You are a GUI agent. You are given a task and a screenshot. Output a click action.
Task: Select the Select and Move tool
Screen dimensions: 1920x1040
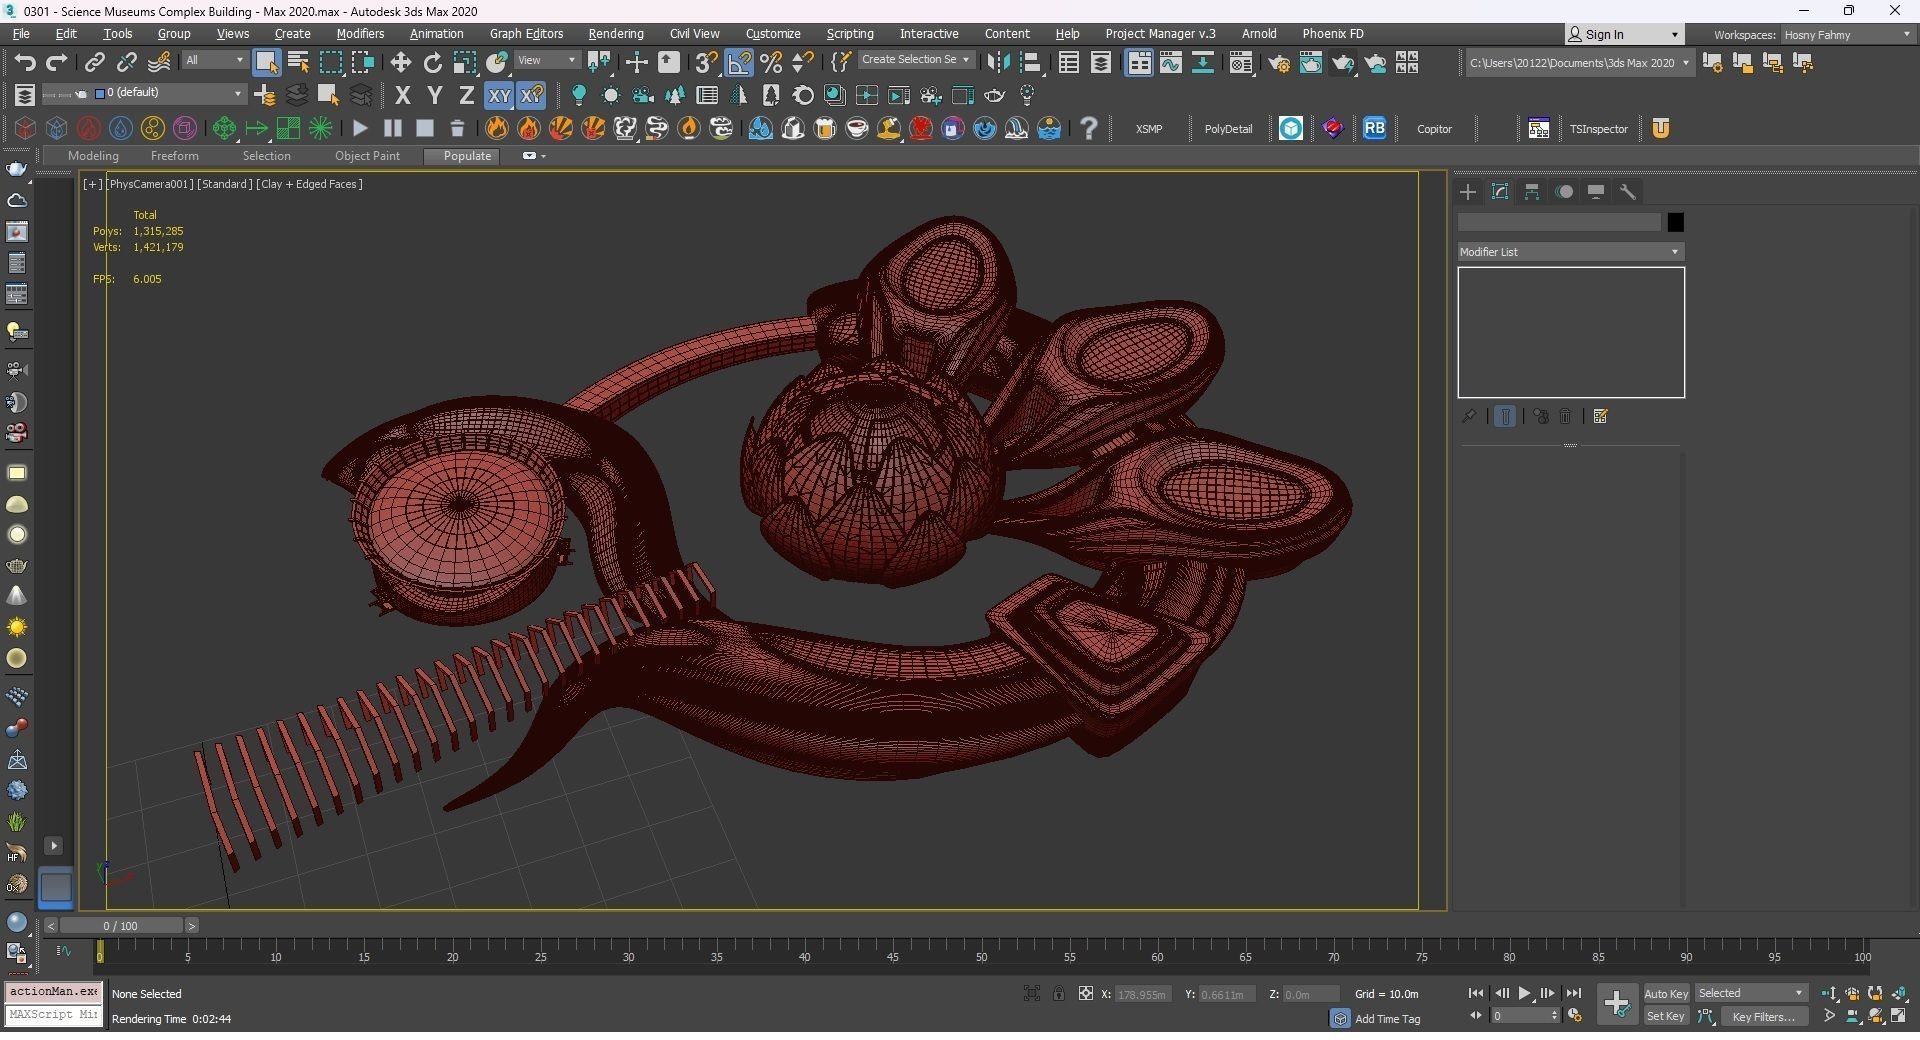point(400,63)
